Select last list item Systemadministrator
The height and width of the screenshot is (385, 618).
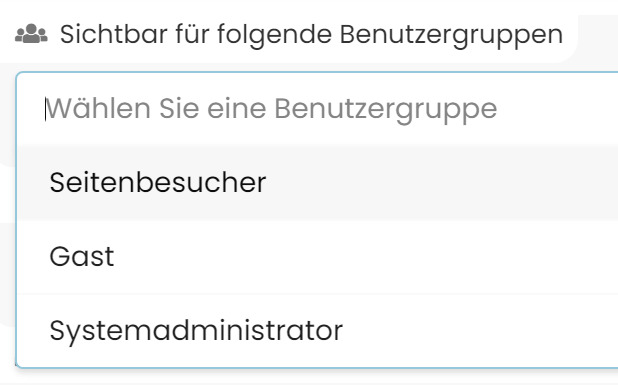coord(318,330)
